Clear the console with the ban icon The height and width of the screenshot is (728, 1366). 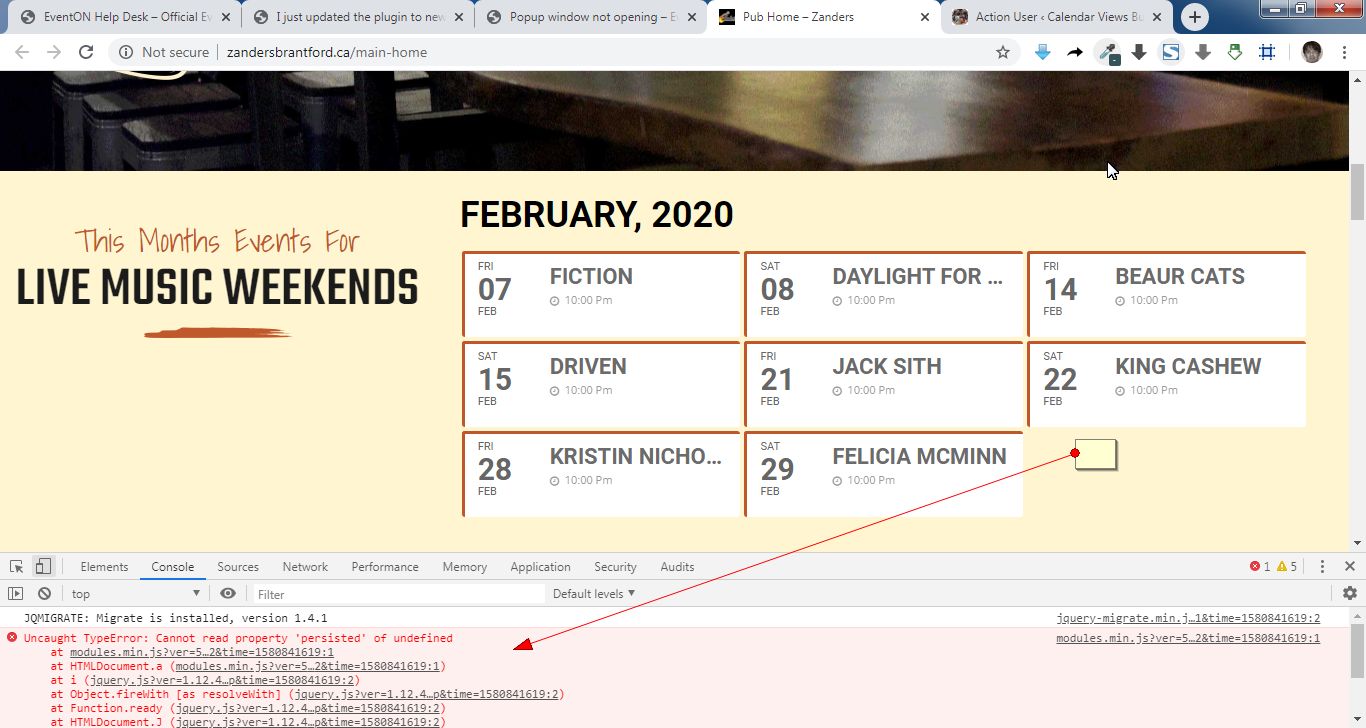pos(44,594)
